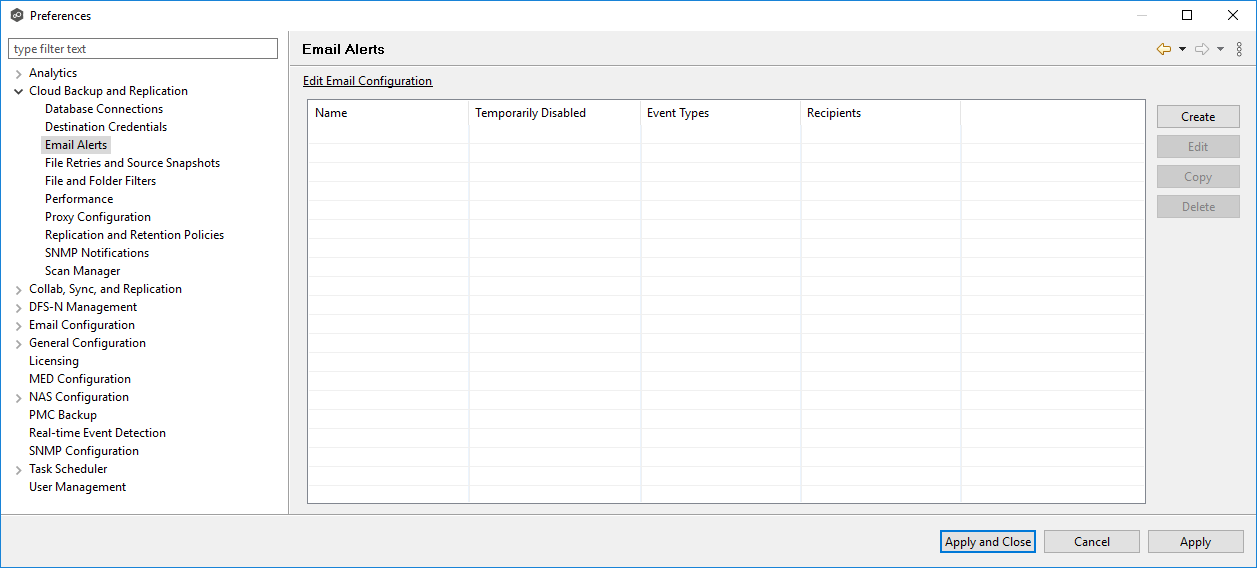Open the forward history dropdown arrow
This screenshot has width=1257, height=568.
(1220, 49)
